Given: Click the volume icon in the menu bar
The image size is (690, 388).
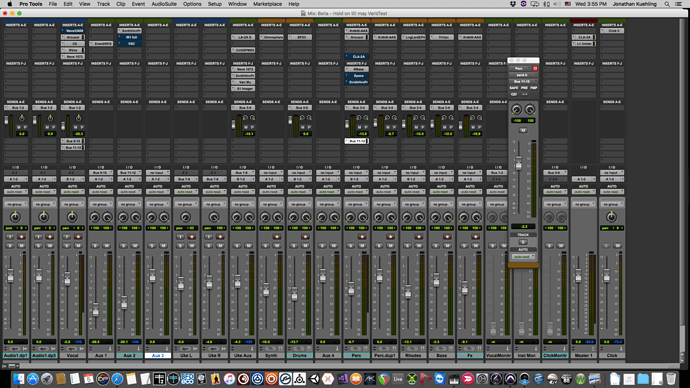Looking at the screenshot, I should (557, 4).
